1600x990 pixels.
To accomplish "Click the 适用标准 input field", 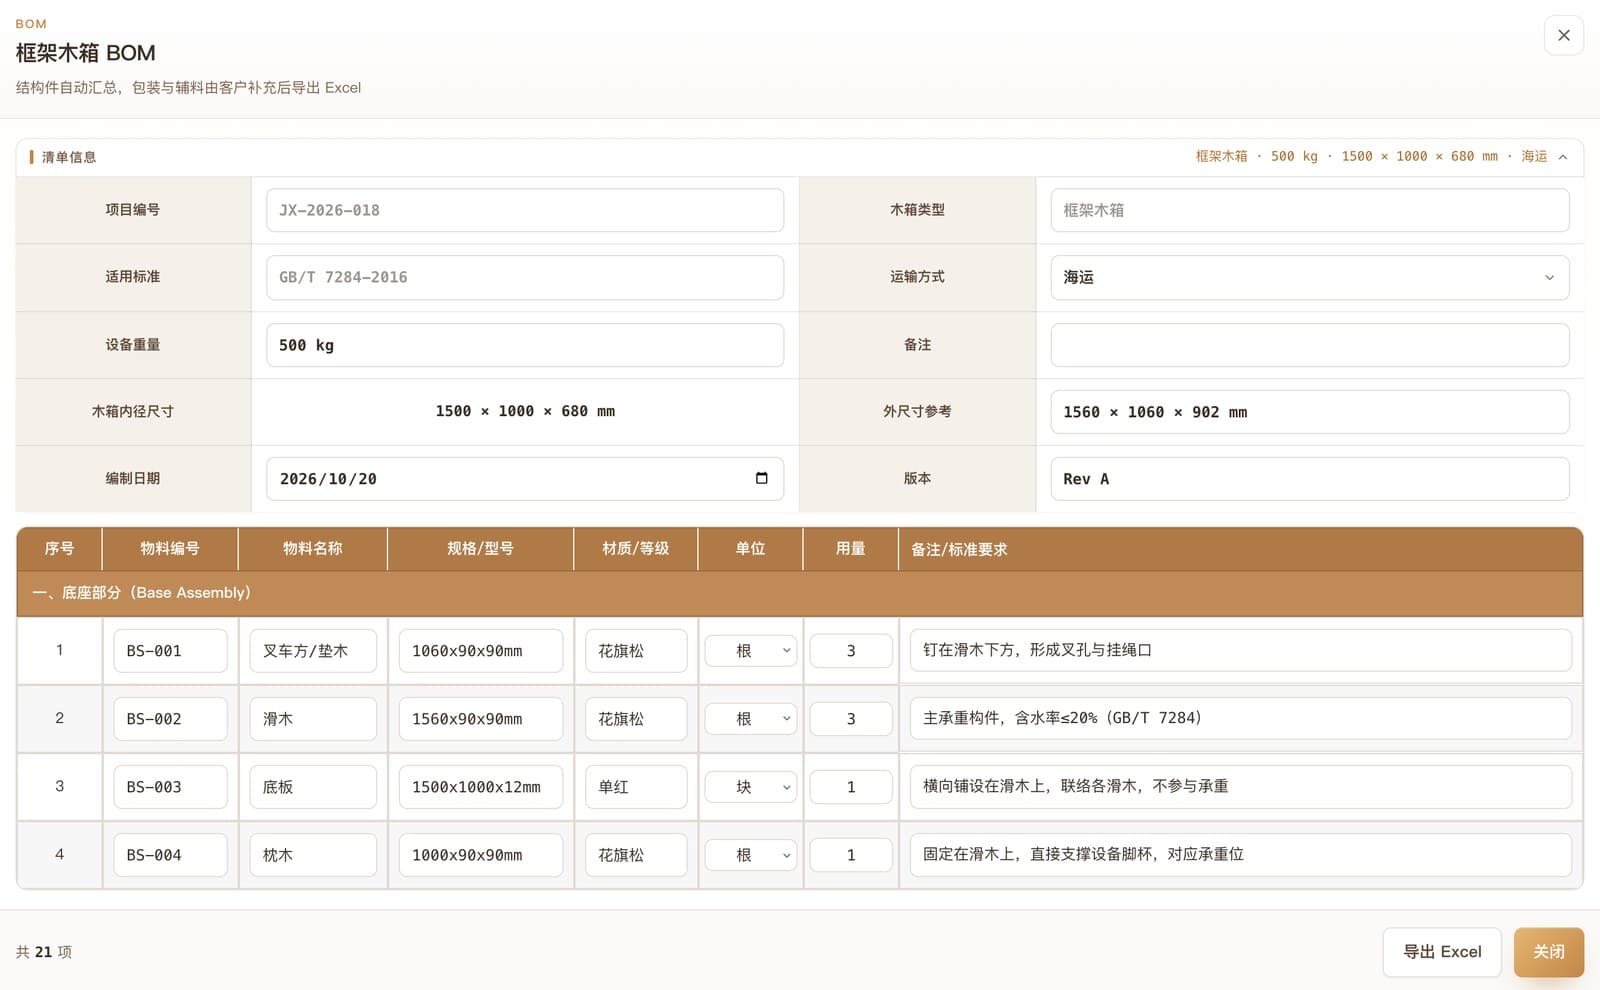I will [525, 277].
